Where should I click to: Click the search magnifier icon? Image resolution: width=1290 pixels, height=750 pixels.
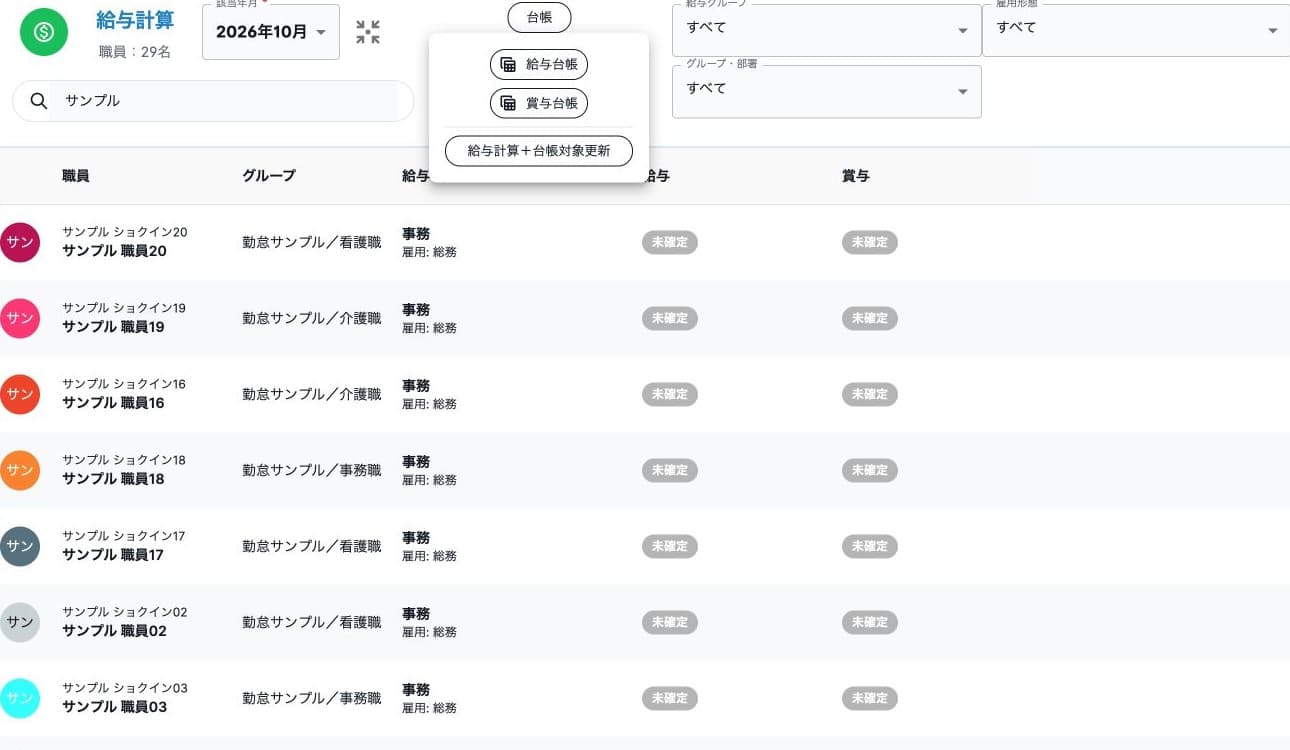[x=39, y=101]
